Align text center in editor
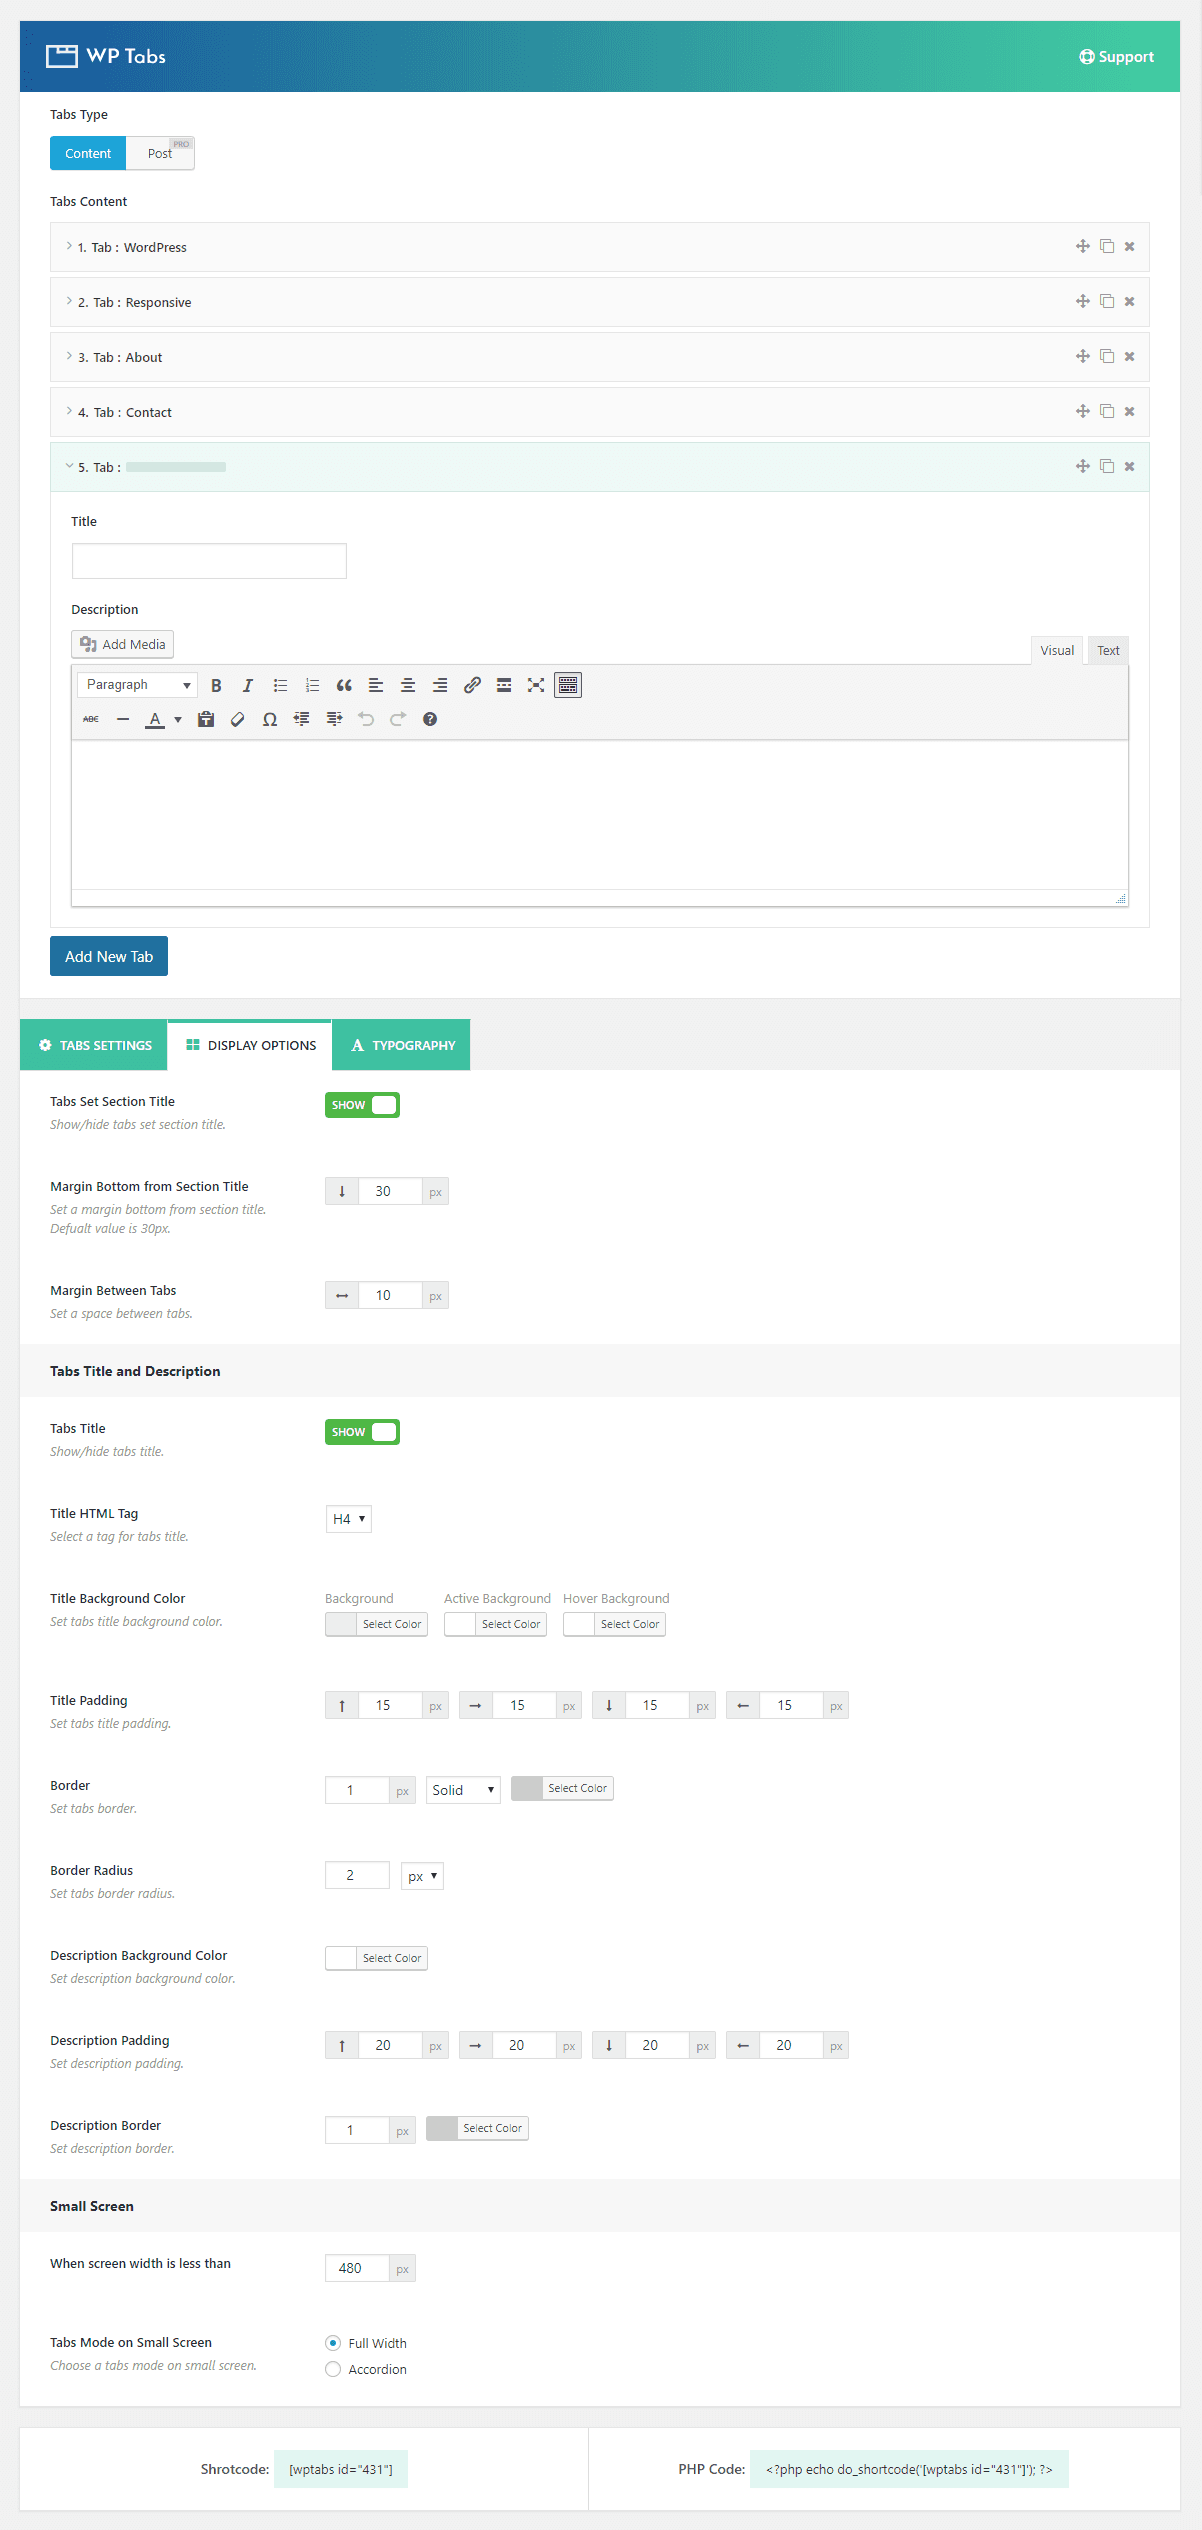The height and width of the screenshot is (2530, 1202). tap(408, 685)
